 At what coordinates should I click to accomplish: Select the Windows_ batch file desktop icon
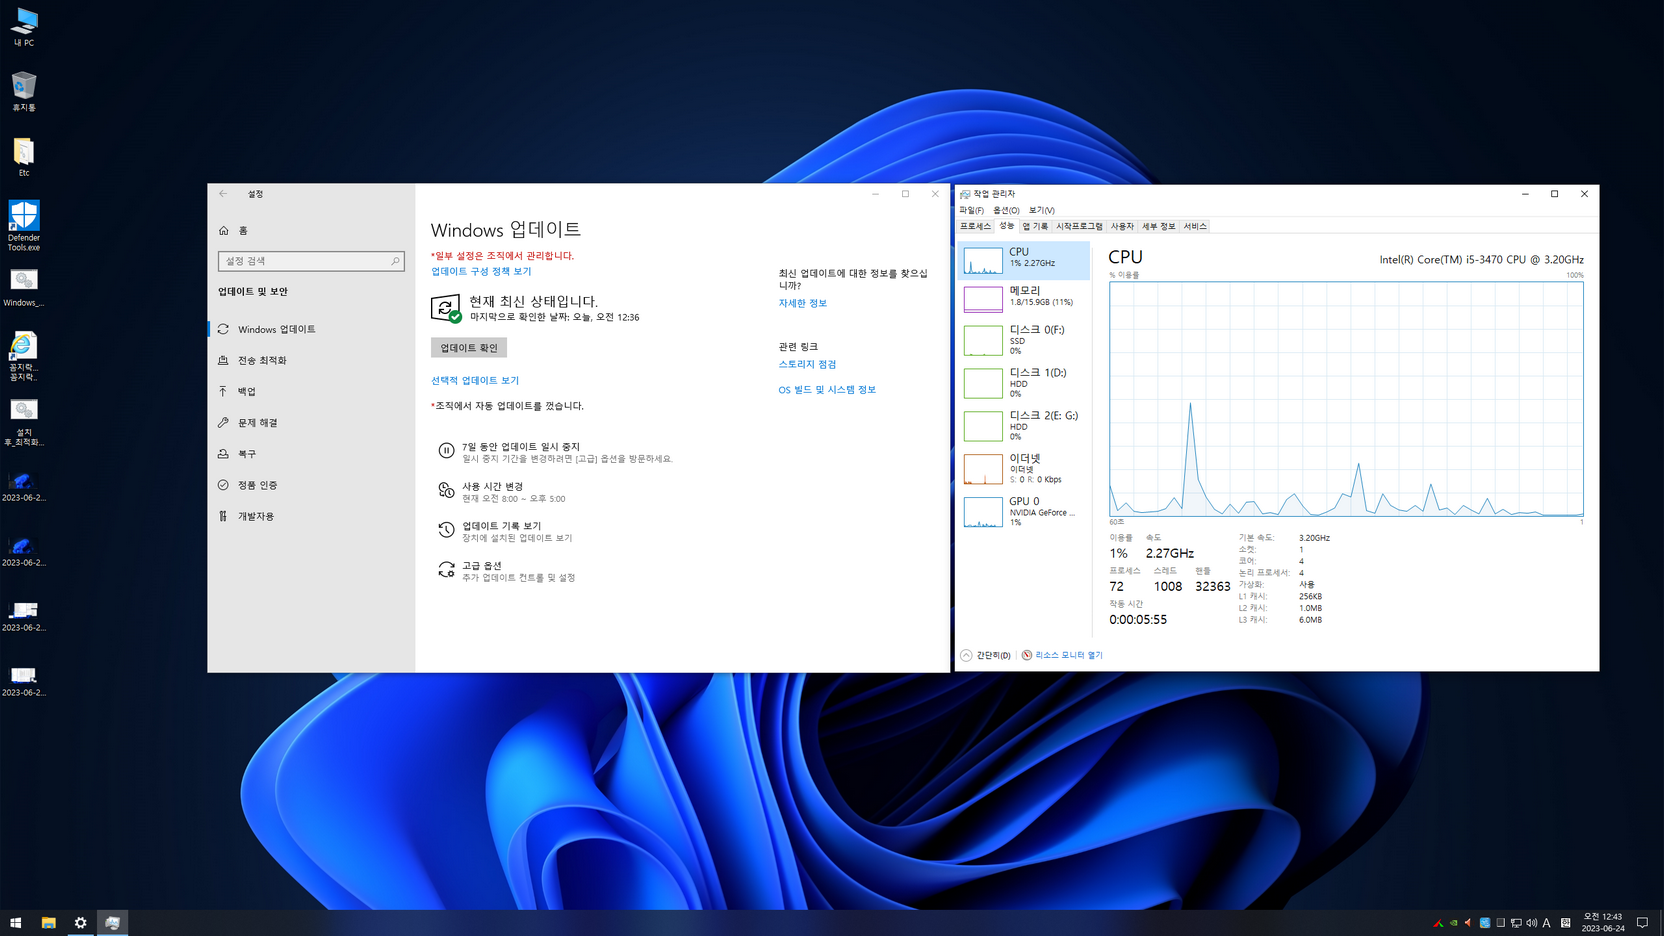click(23, 288)
